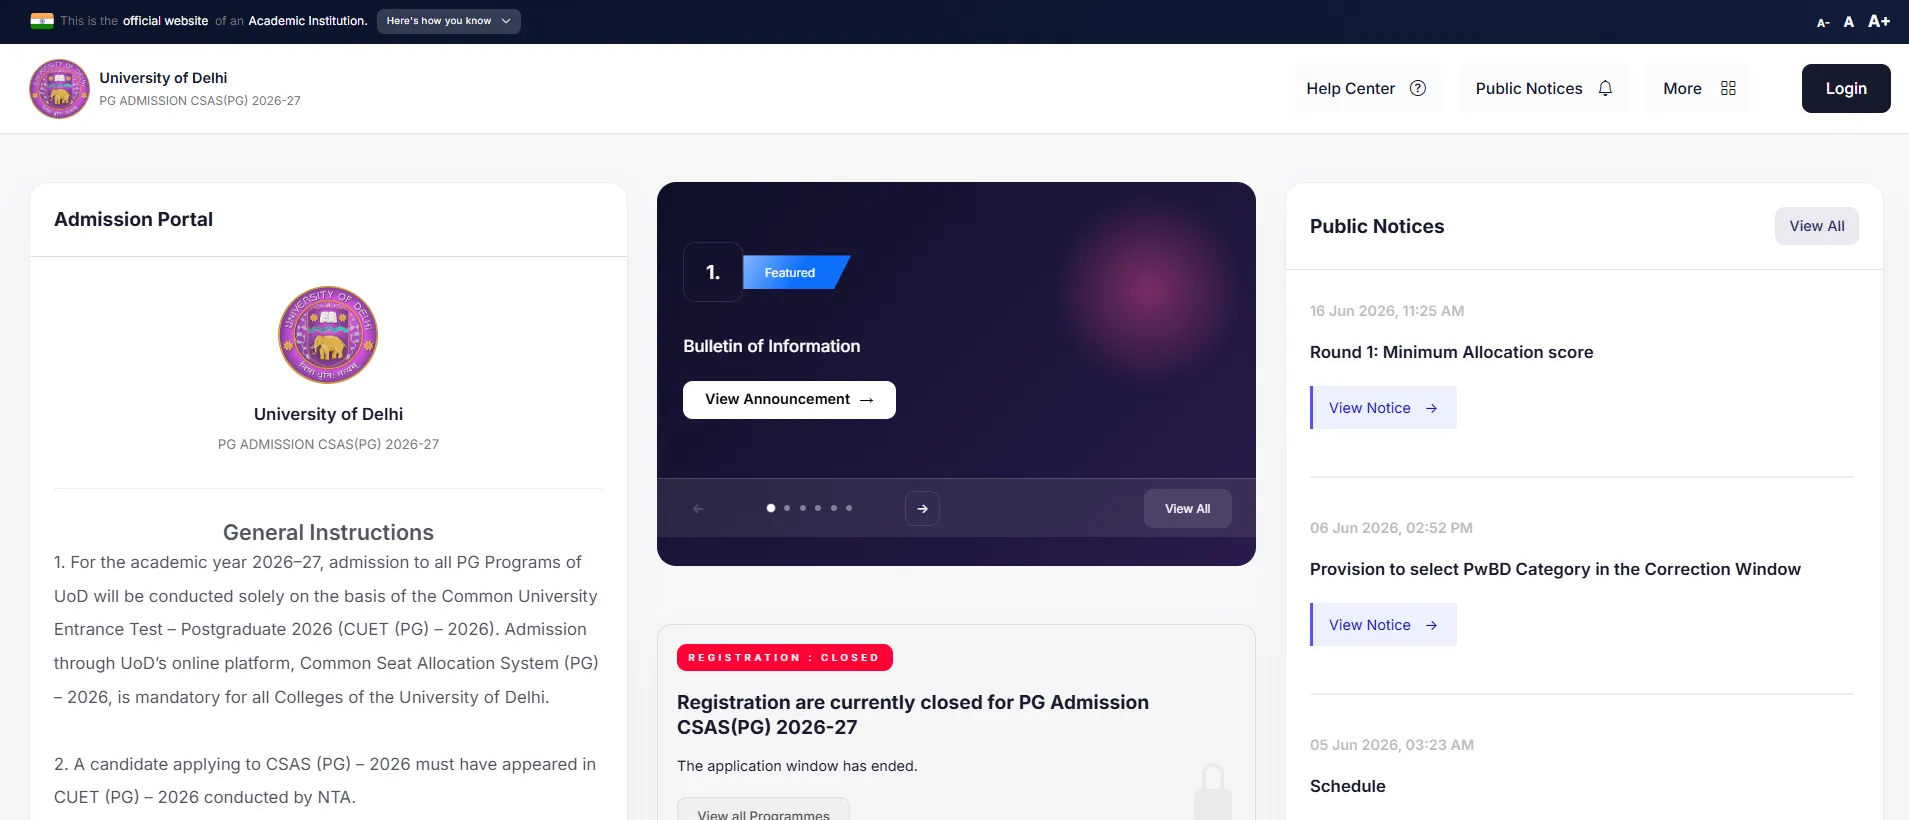Open View Notice for PwBD Category Correction Window

1383,625
